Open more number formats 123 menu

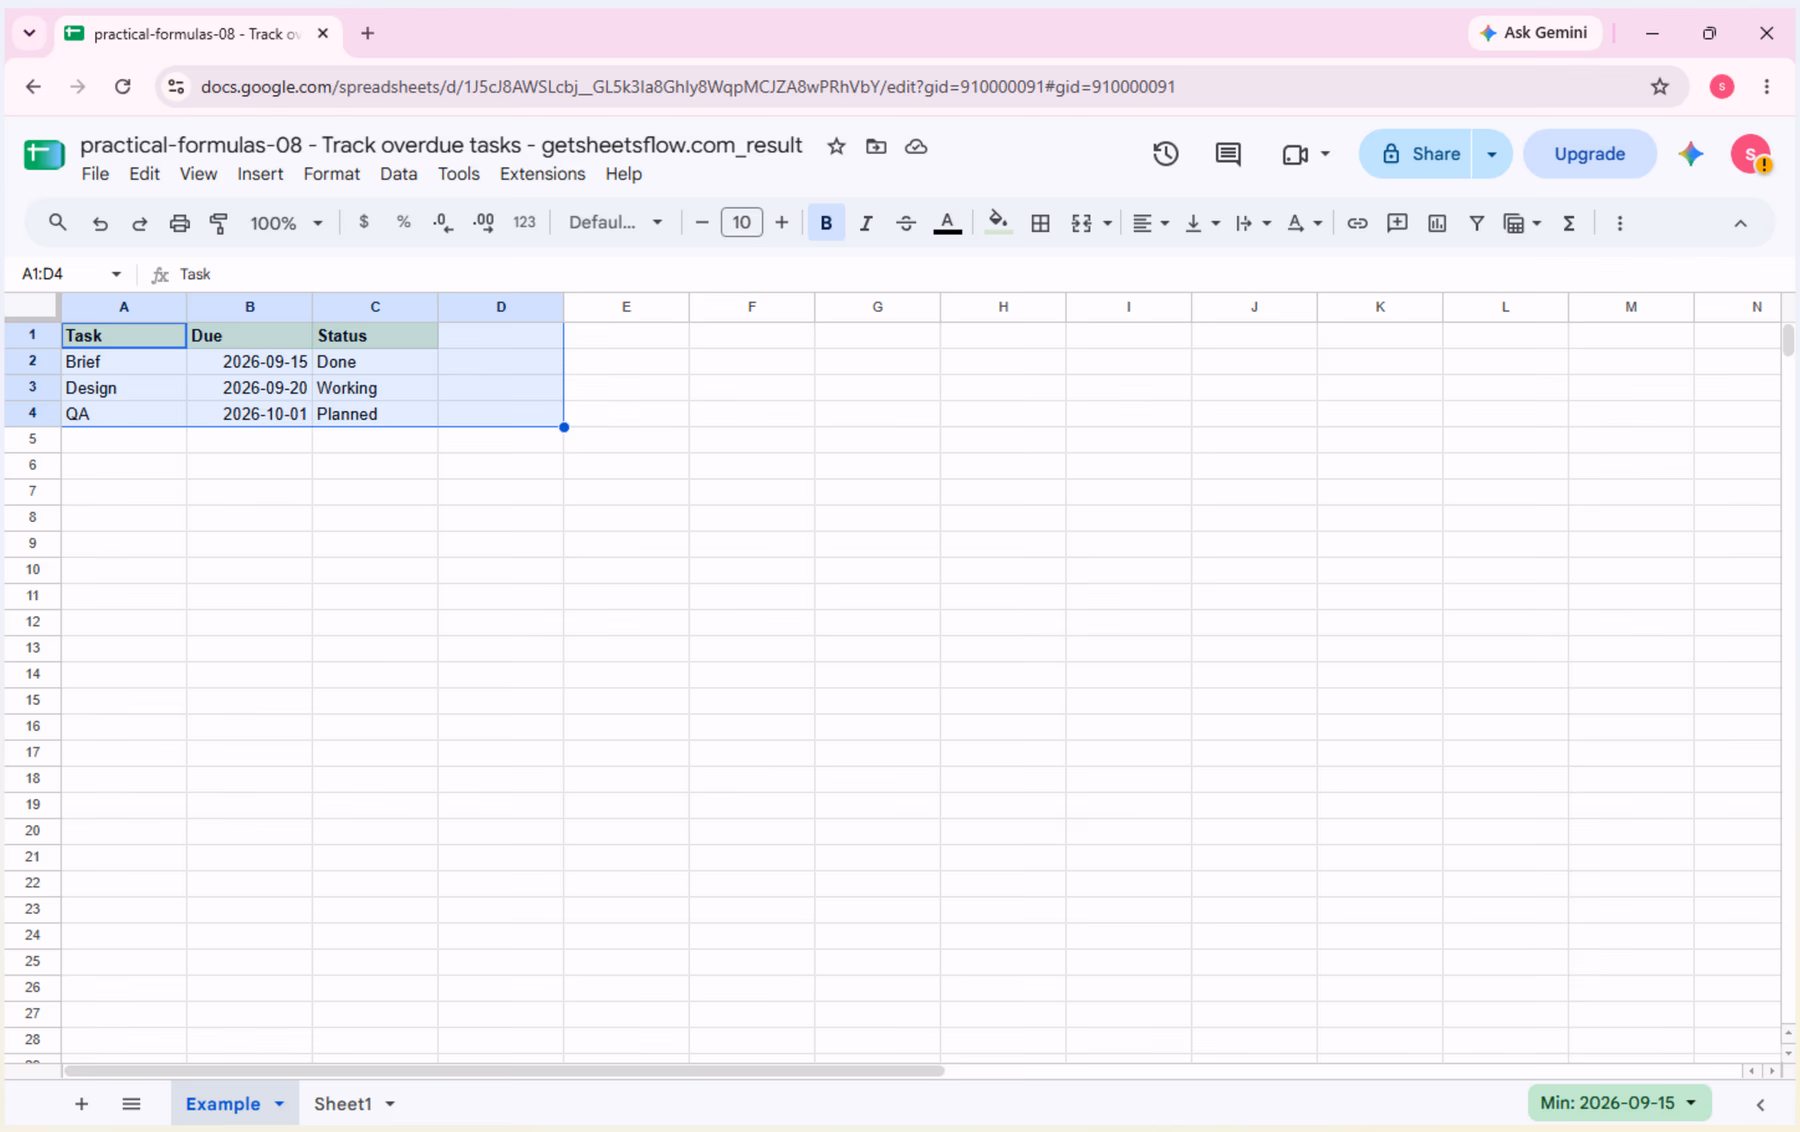[x=524, y=223]
